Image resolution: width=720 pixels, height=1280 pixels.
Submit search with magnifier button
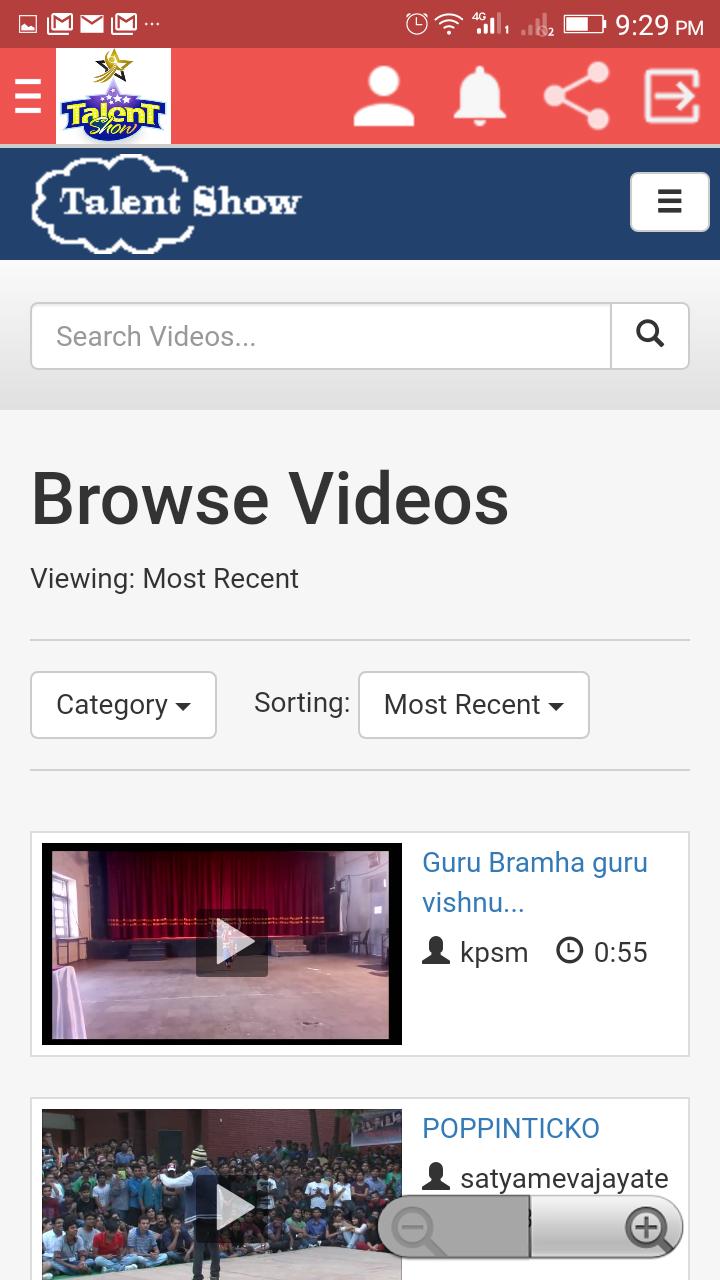pyautogui.click(x=650, y=336)
